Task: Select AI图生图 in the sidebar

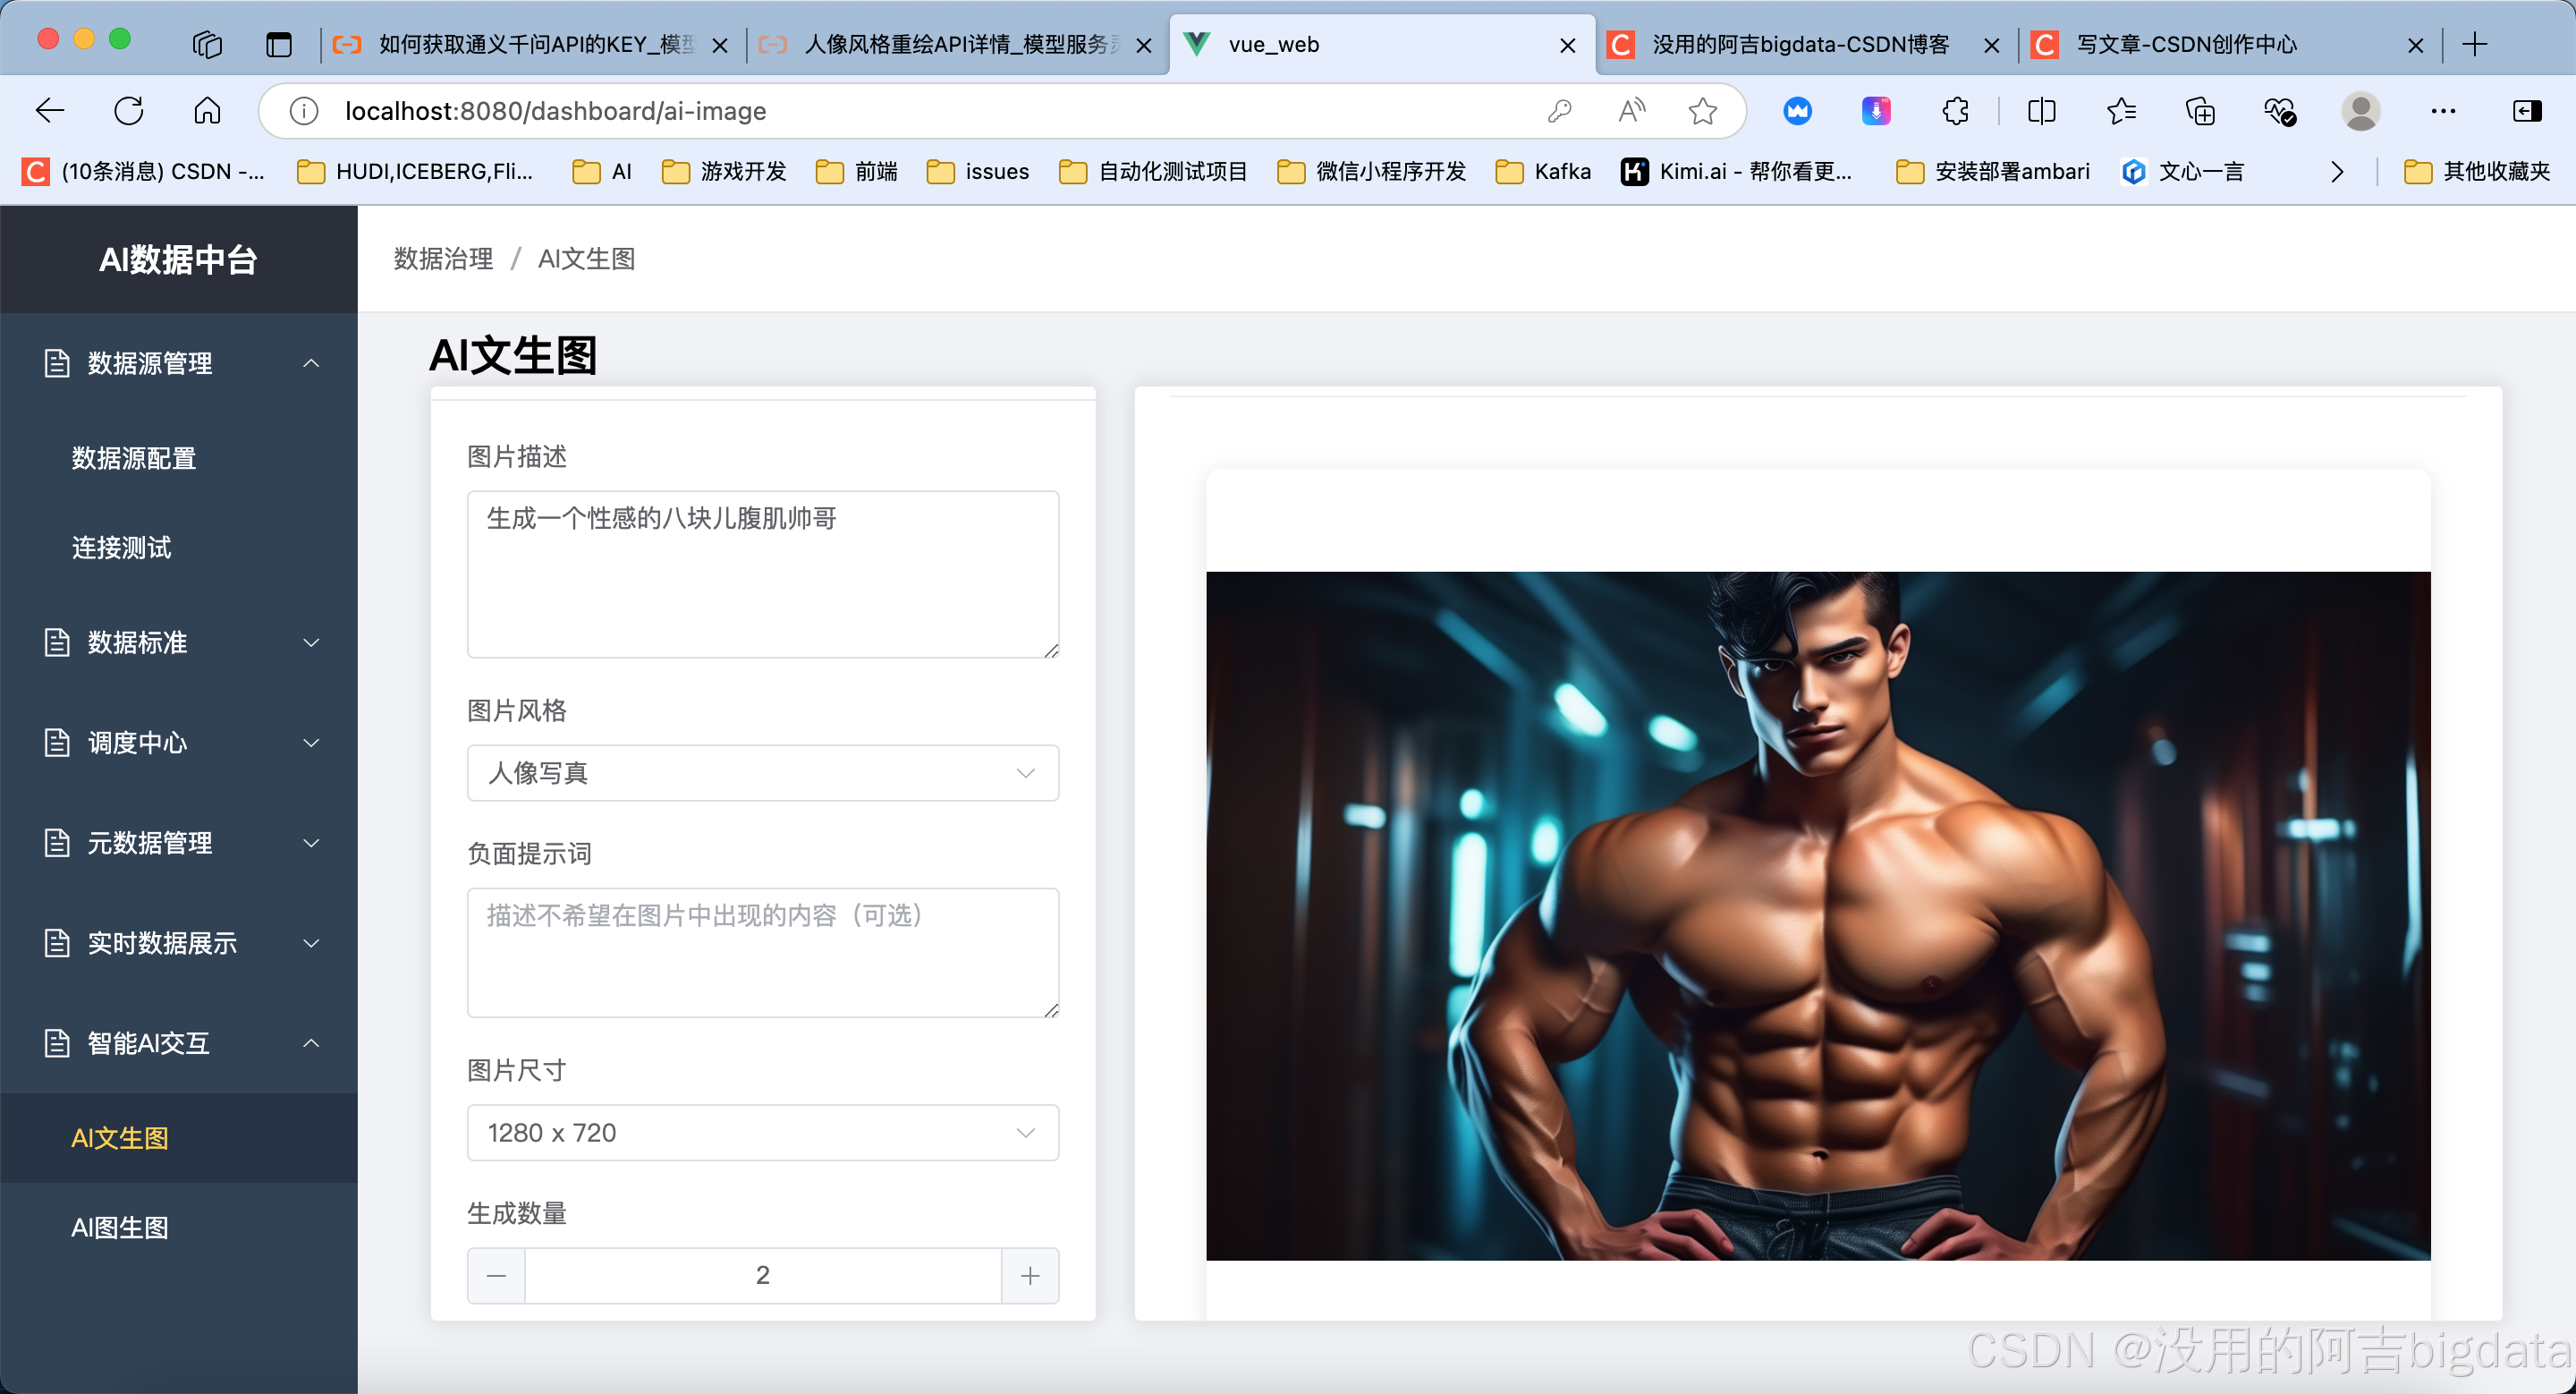Action: pos(120,1227)
